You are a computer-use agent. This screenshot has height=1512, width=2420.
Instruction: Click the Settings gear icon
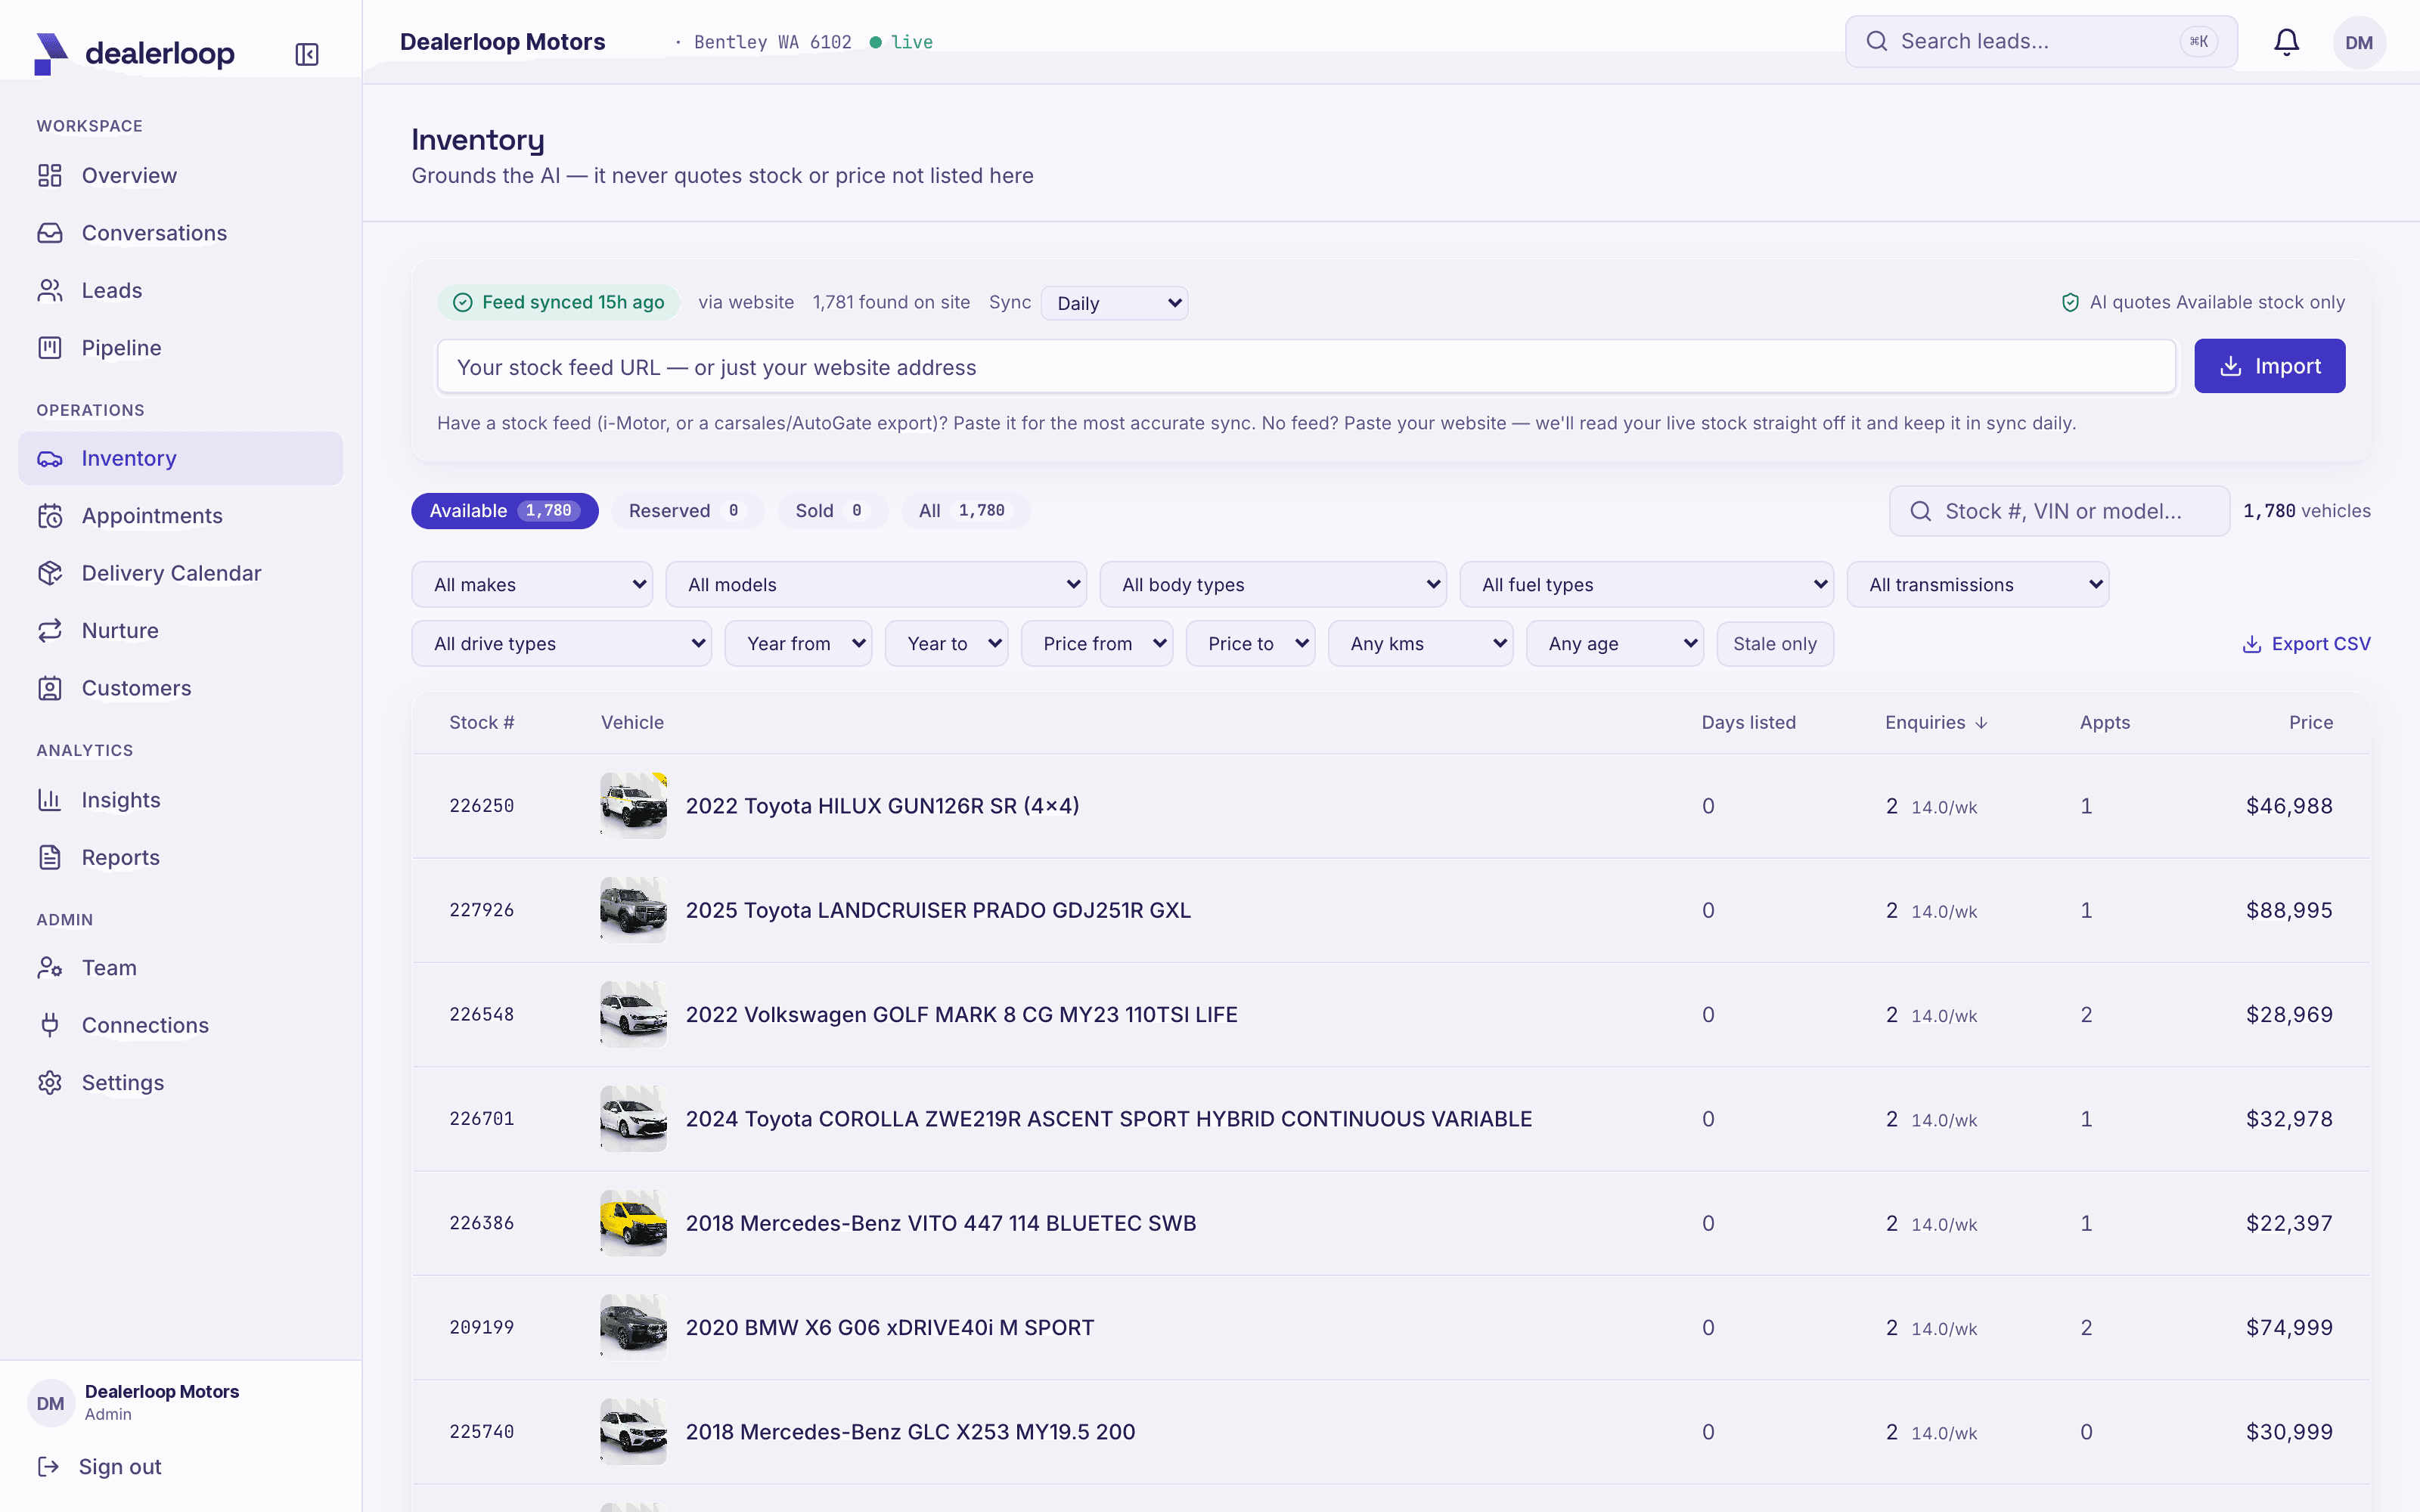[50, 1083]
